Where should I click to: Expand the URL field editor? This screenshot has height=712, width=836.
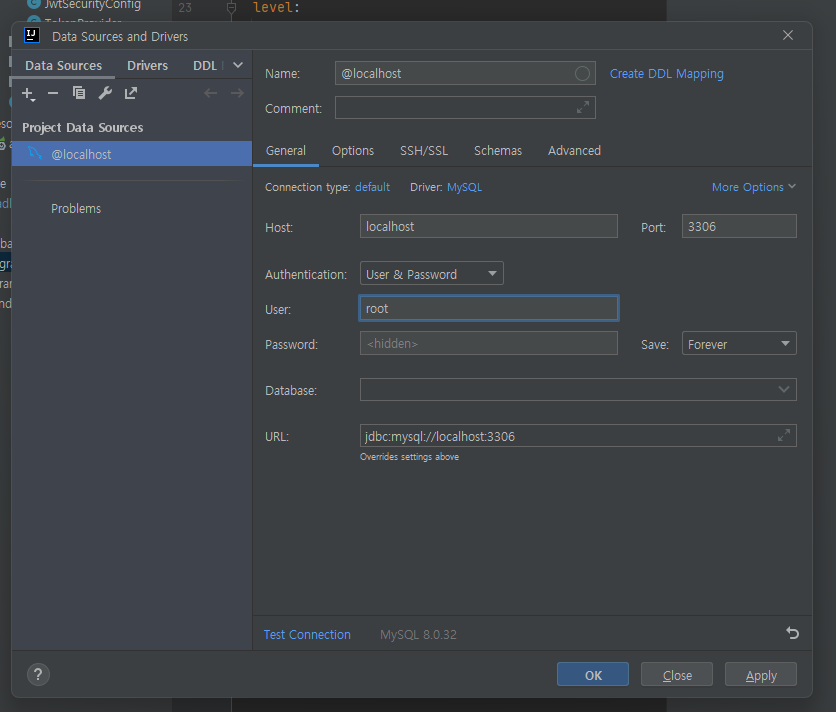(784, 436)
